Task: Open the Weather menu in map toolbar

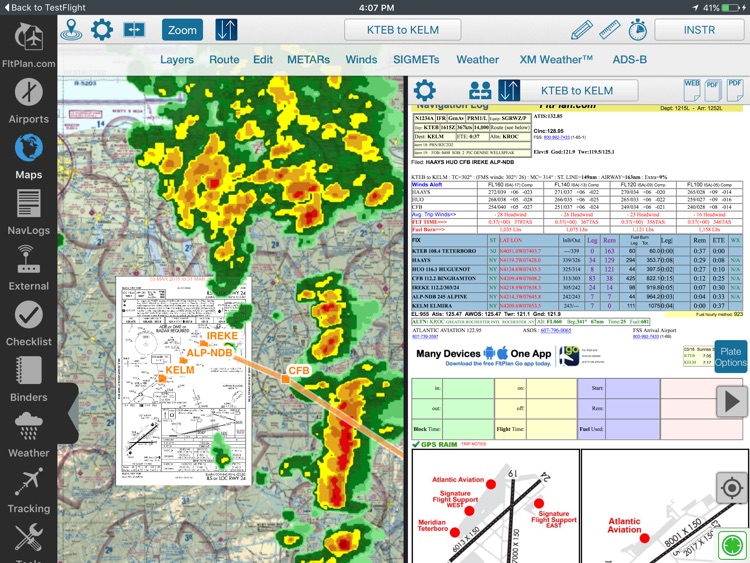Action: [x=477, y=59]
